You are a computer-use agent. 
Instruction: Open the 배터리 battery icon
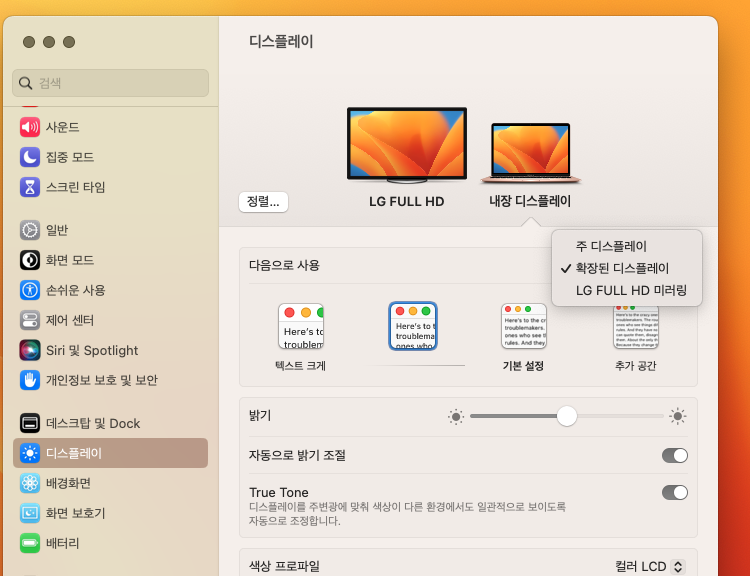click(30, 543)
